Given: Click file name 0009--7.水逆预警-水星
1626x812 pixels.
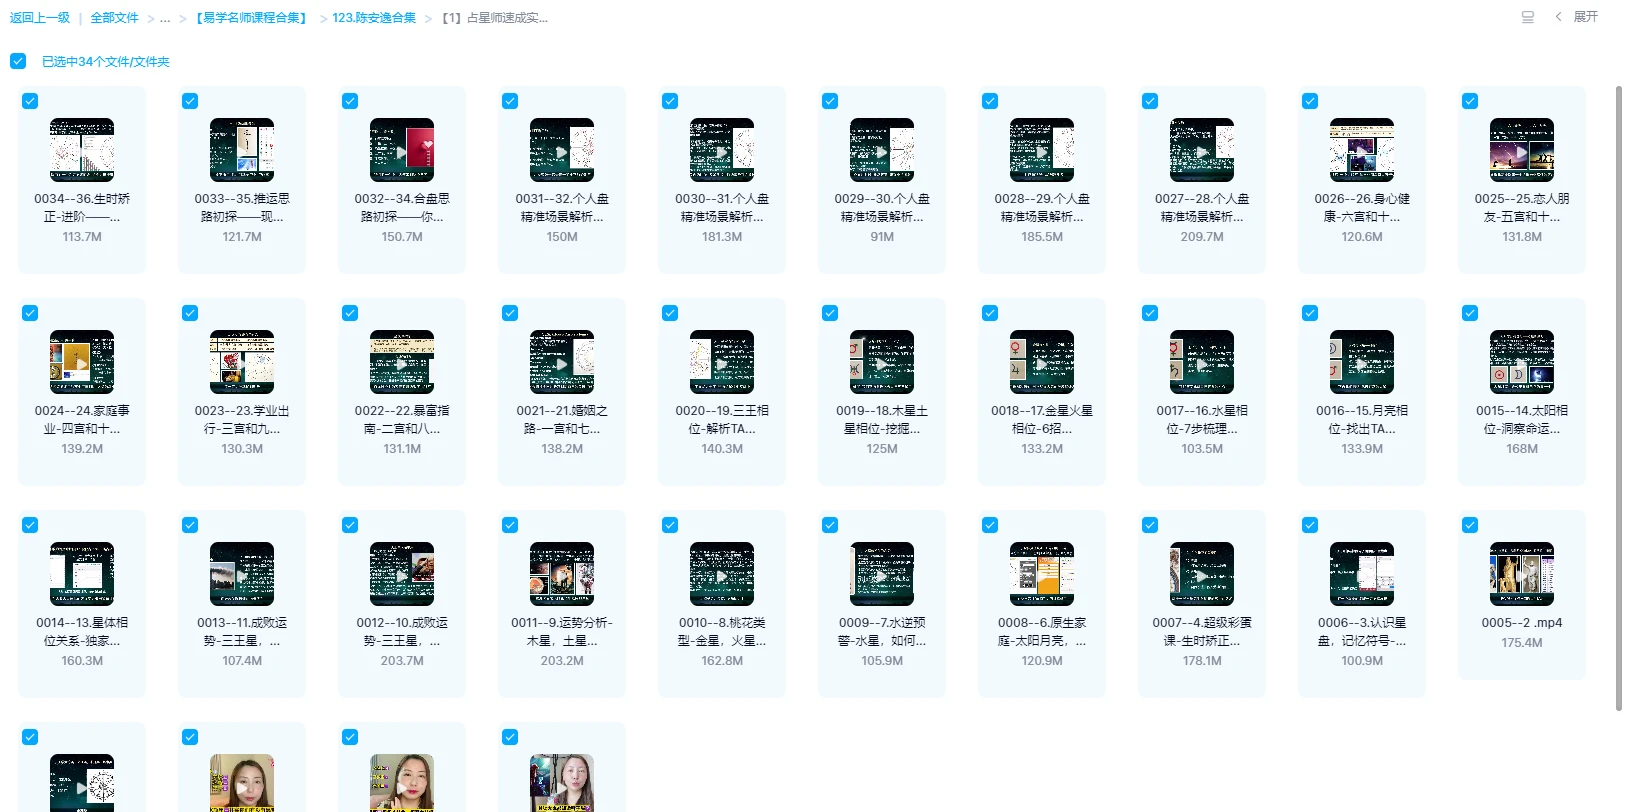Looking at the screenshot, I should [882, 631].
